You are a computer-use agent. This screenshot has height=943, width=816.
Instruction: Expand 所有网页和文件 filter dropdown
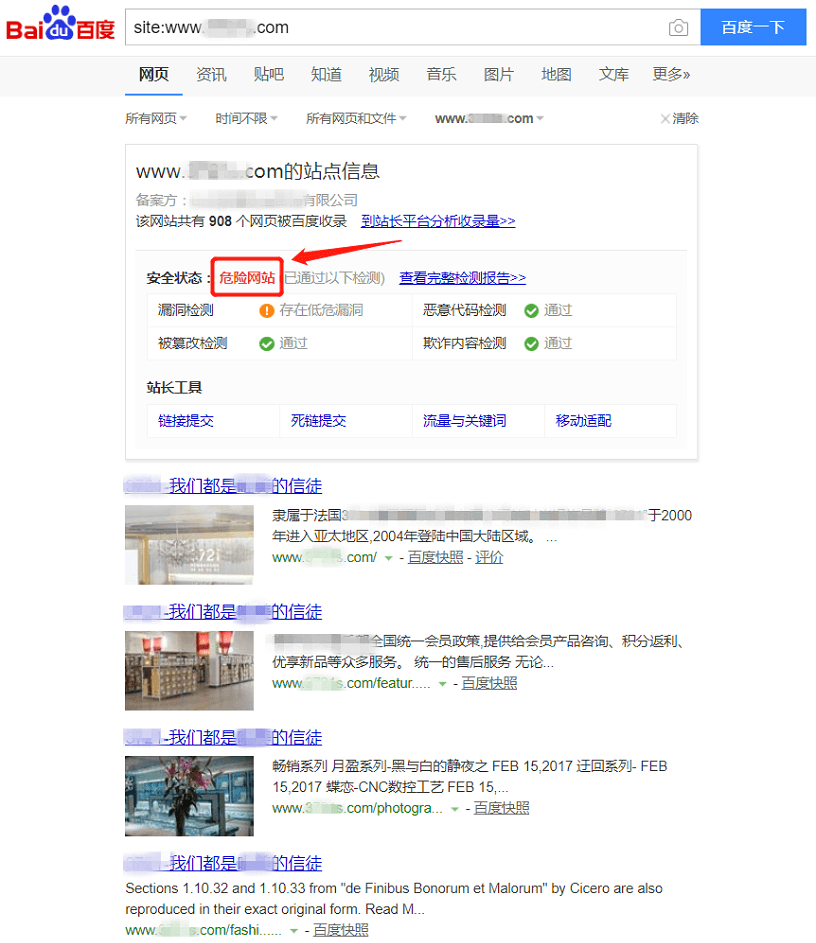[x=356, y=118]
